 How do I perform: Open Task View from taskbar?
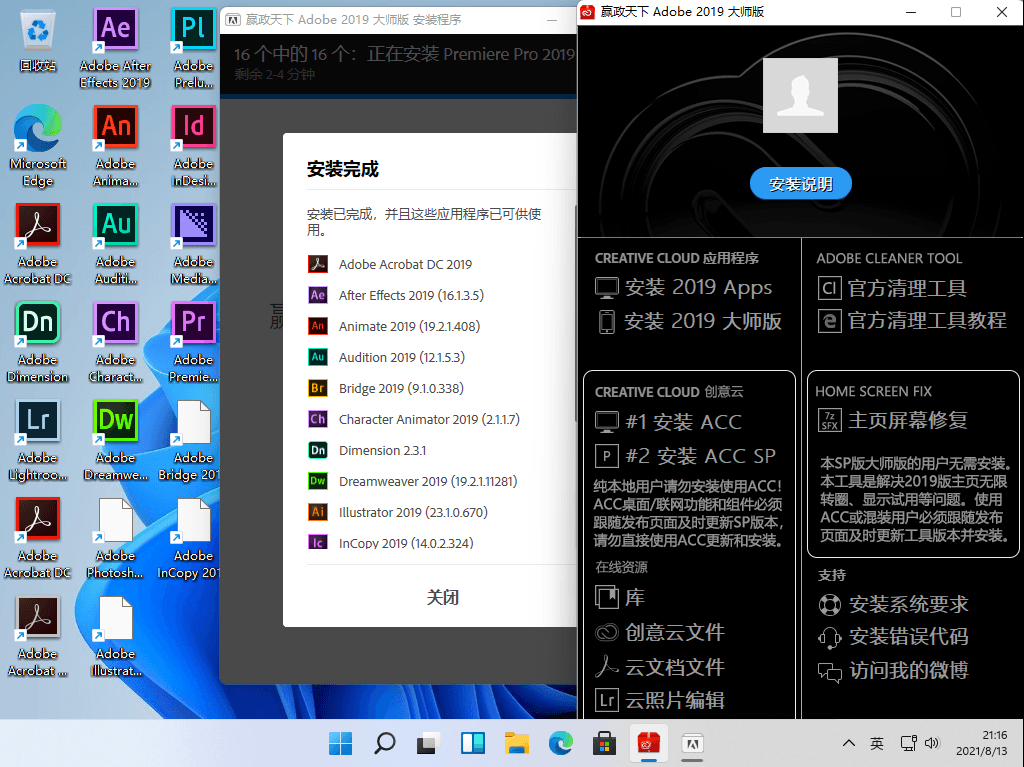(x=428, y=743)
